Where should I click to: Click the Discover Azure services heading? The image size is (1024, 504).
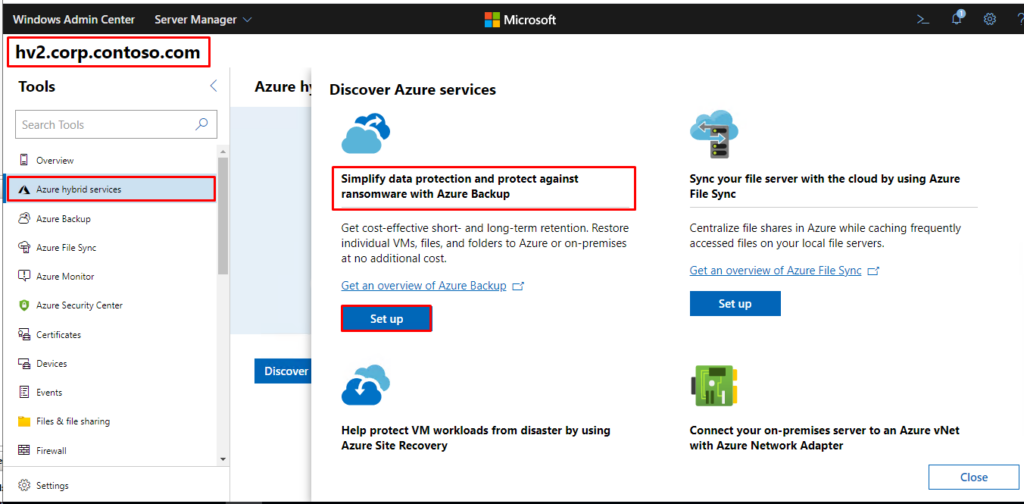(412, 89)
